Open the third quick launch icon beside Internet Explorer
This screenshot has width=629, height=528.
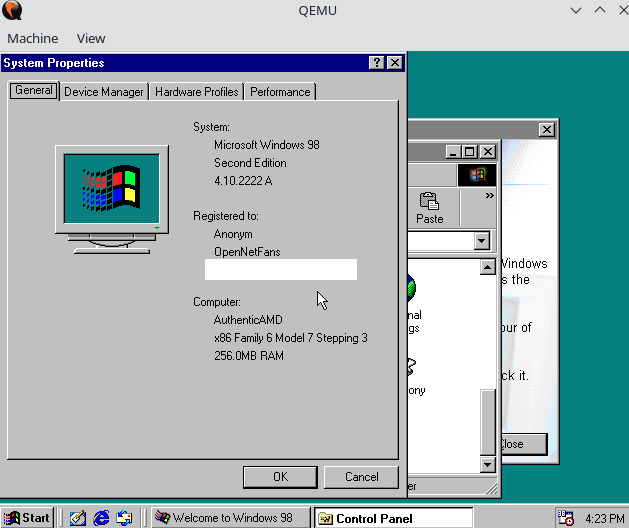pos(124,518)
